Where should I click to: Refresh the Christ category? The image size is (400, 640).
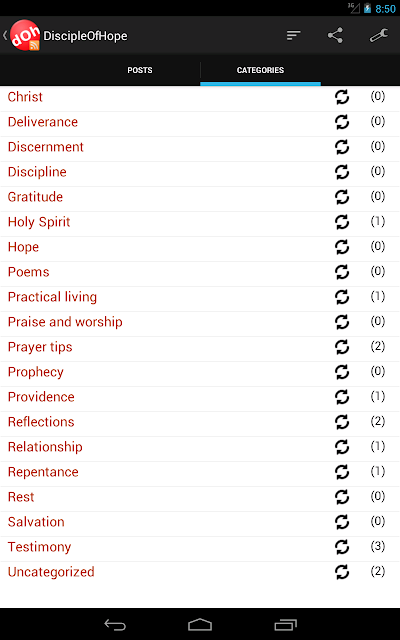tap(342, 97)
